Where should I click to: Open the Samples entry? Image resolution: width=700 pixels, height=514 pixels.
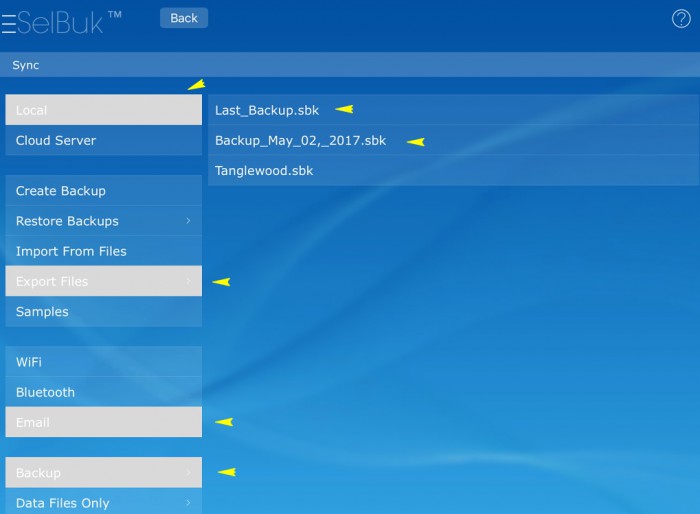[x=103, y=312]
